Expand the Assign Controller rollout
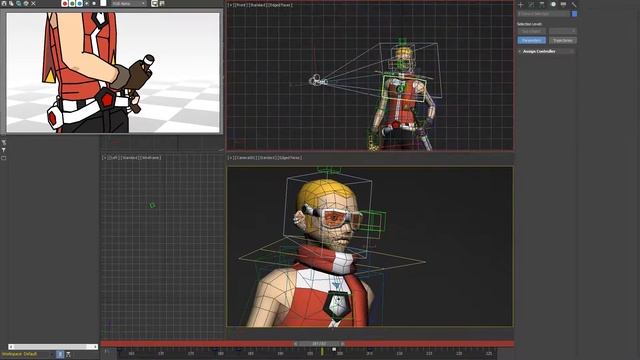Screen dimensions: 640x360 [546, 51]
